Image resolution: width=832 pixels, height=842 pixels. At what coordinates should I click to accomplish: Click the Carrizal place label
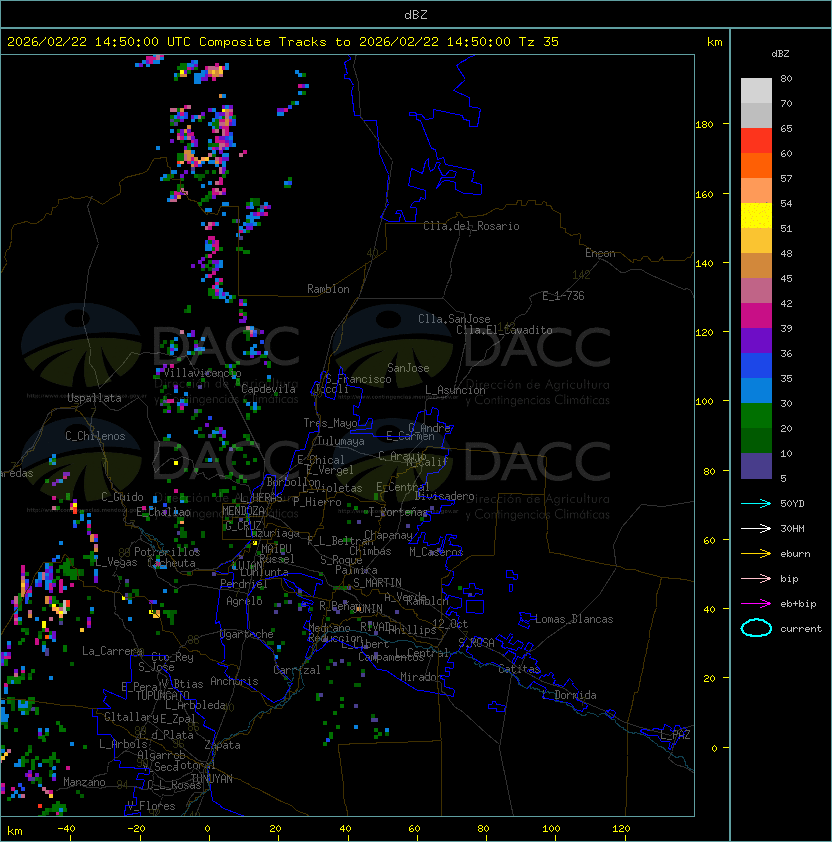pyautogui.click(x=297, y=670)
